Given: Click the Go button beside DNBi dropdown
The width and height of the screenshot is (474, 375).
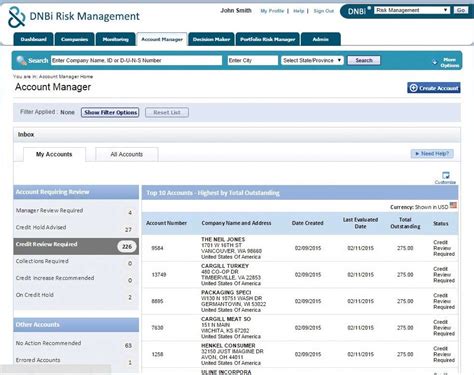Looking at the screenshot, I should click(x=461, y=10).
